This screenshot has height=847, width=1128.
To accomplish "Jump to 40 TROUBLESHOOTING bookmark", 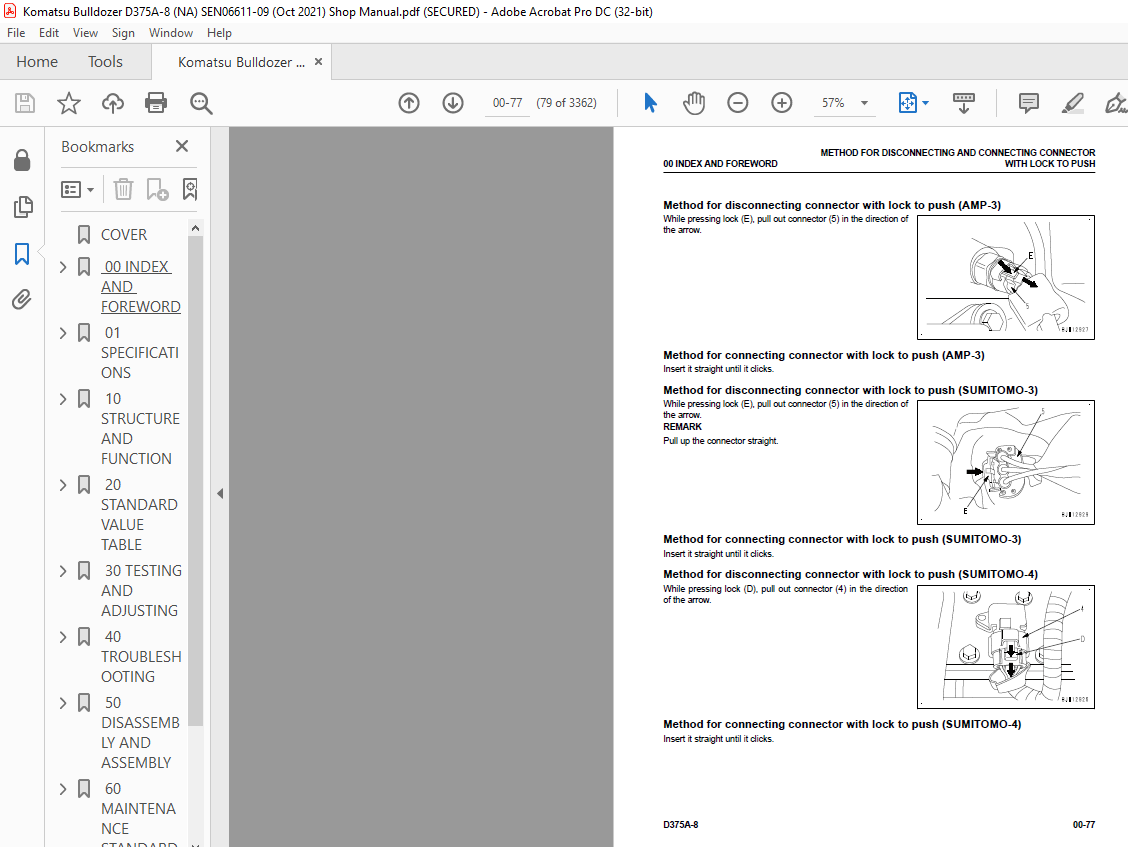I will coord(141,656).
